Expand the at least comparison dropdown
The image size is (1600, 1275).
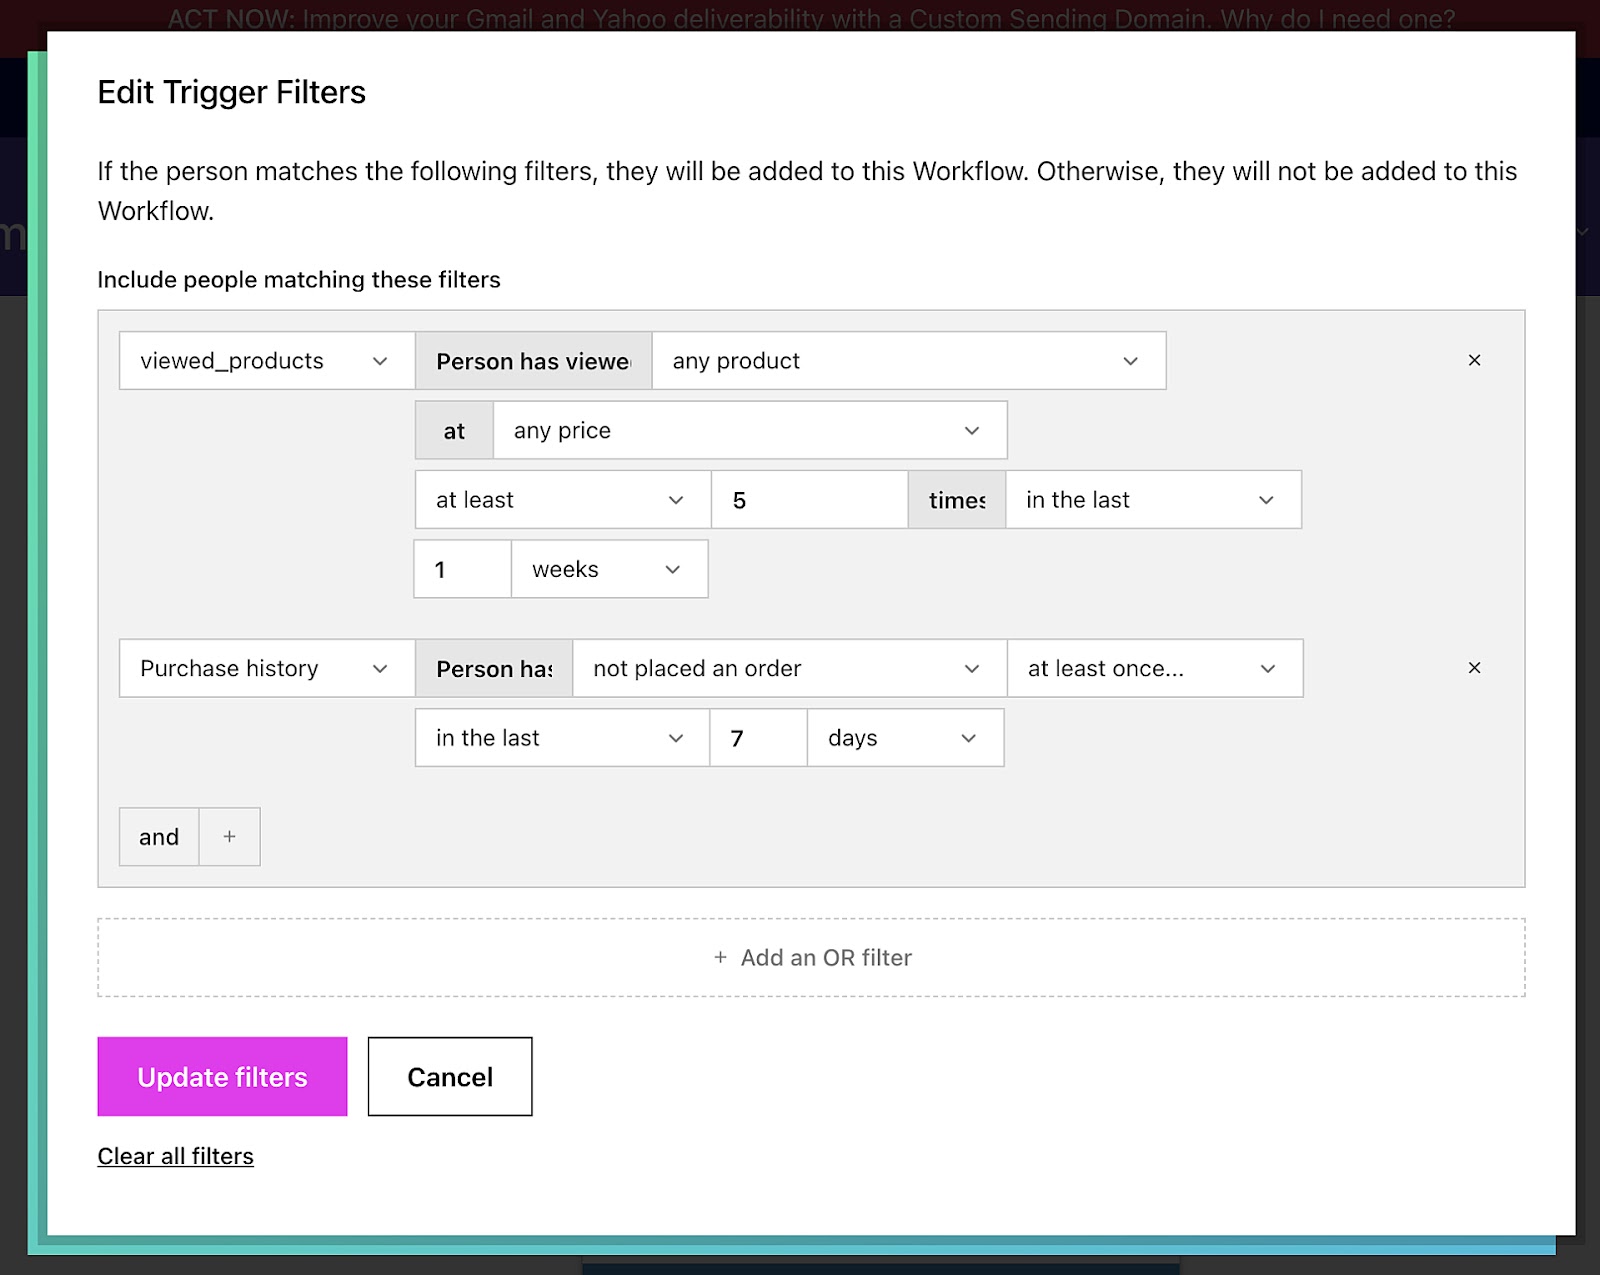pyautogui.click(x=560, y=499)
